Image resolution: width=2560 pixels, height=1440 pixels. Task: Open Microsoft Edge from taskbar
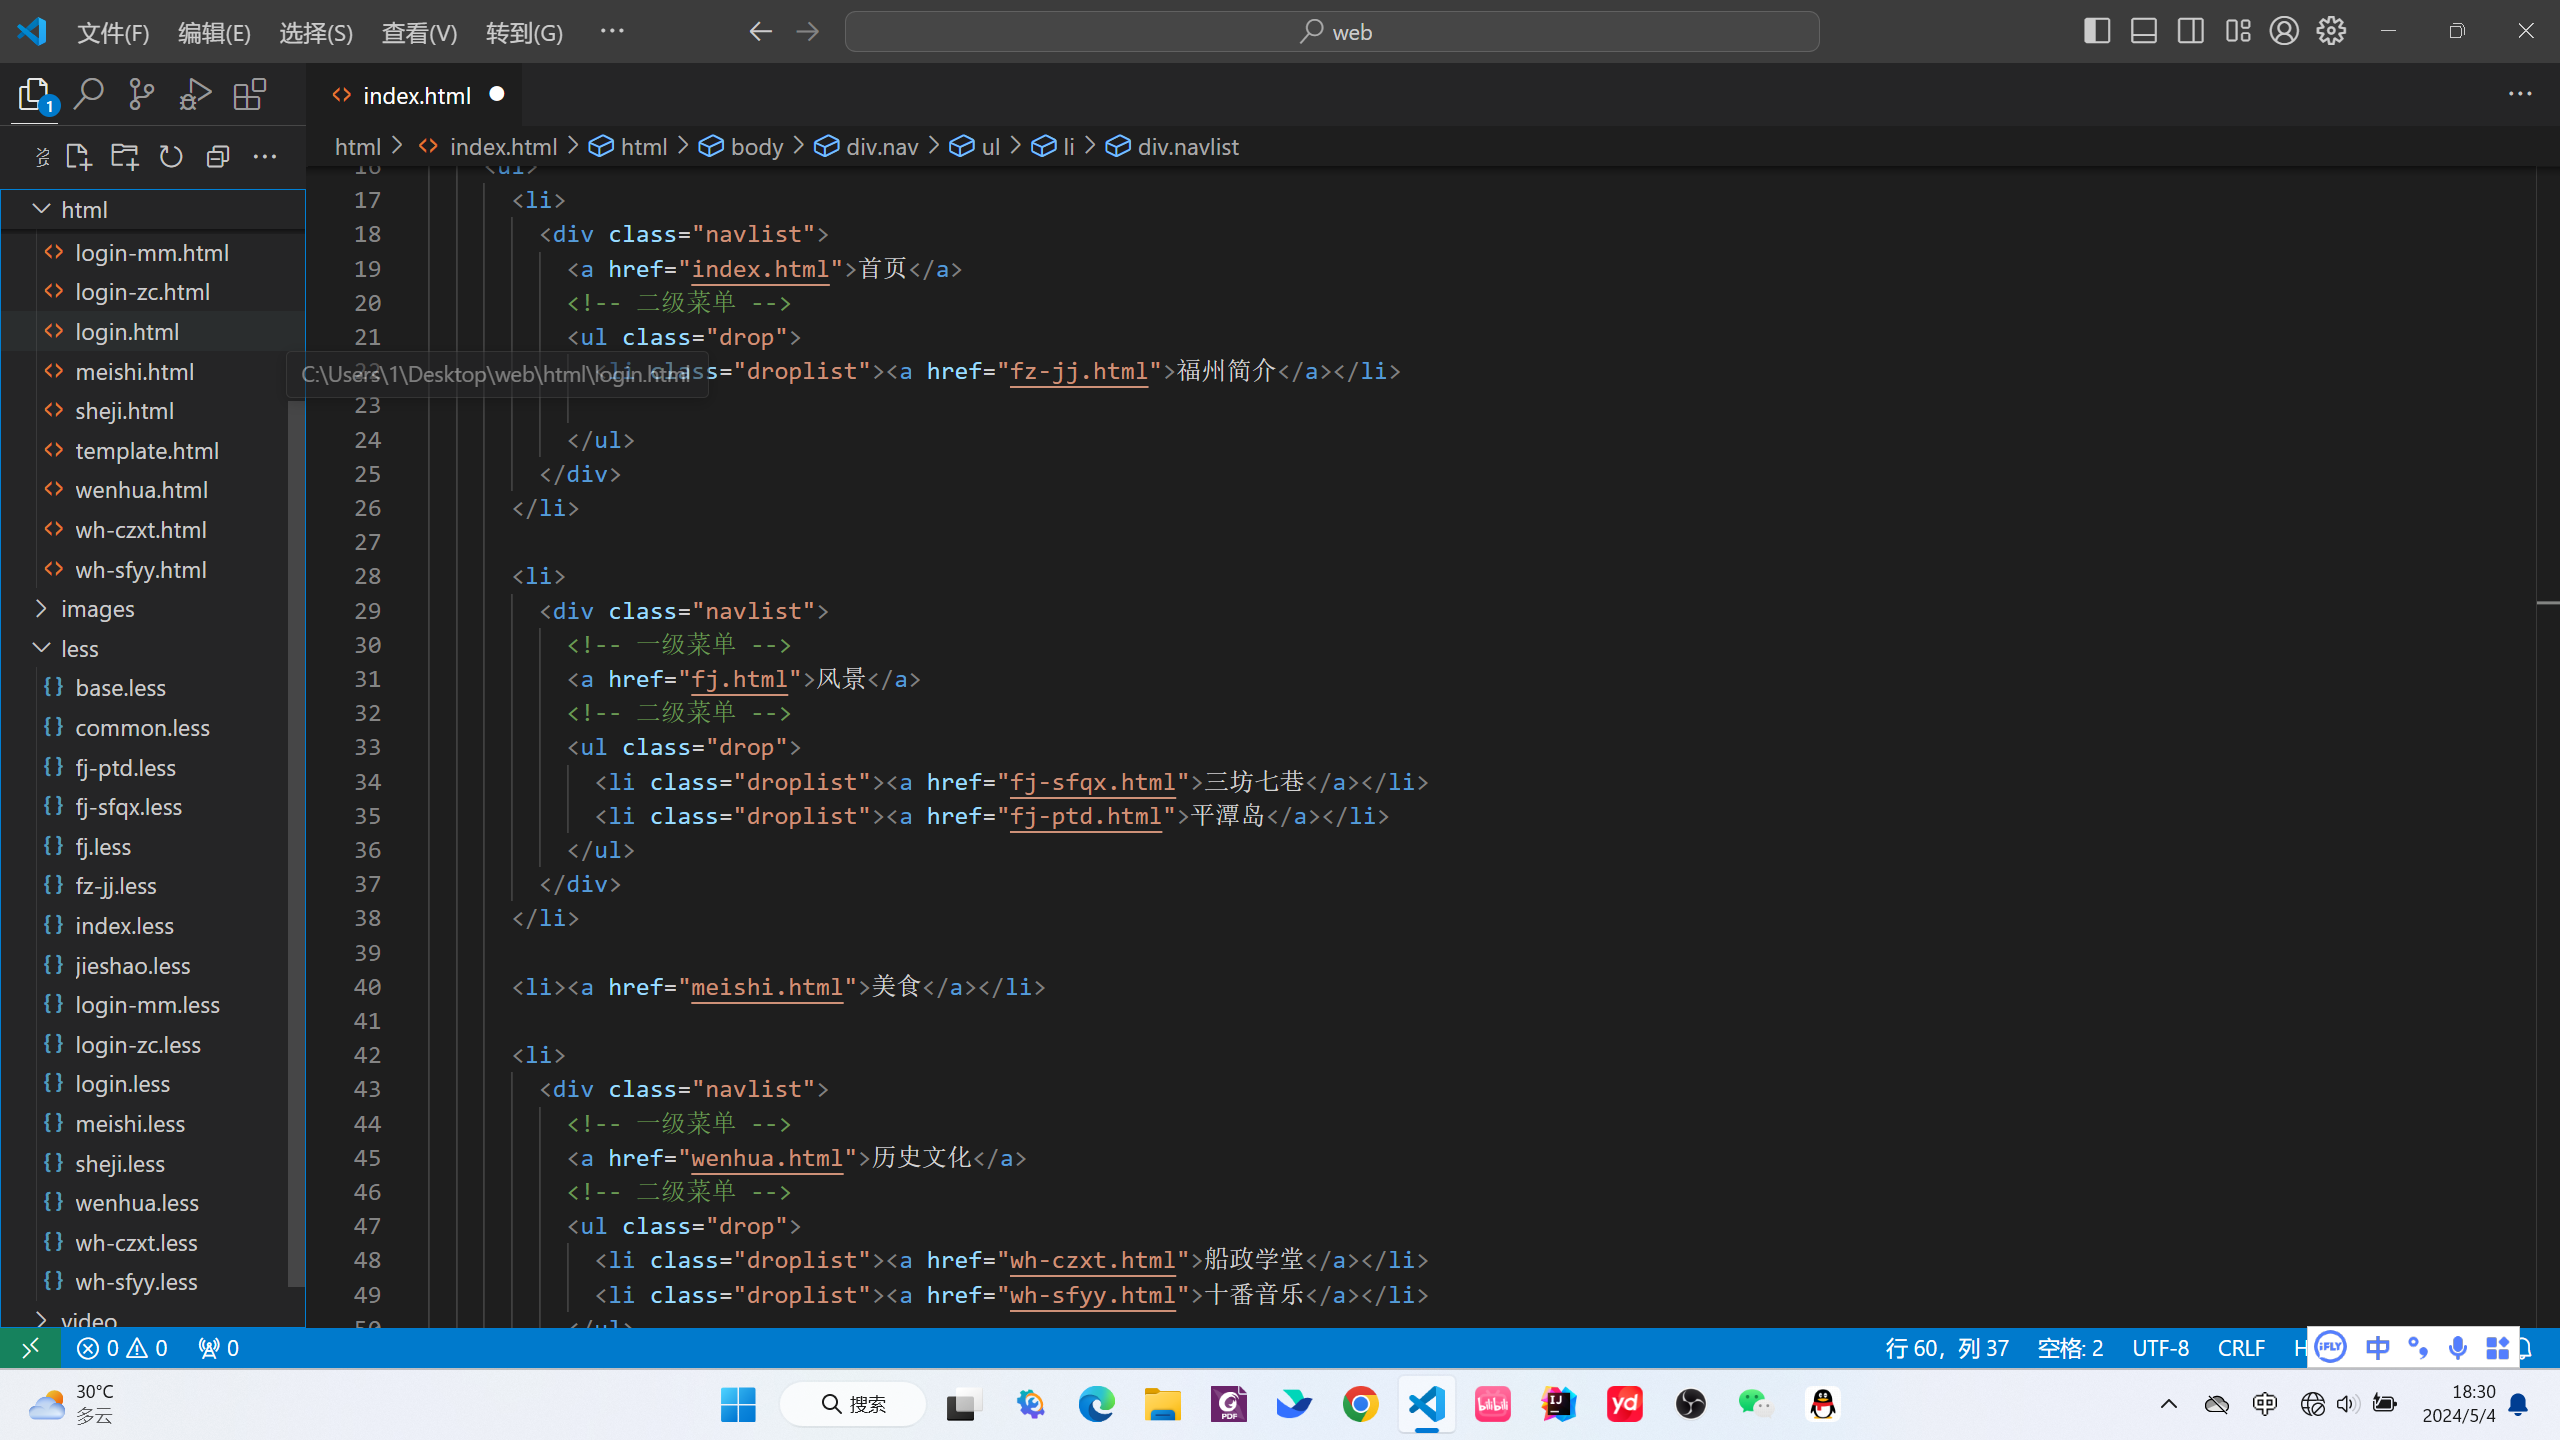pos(1096,1405)
